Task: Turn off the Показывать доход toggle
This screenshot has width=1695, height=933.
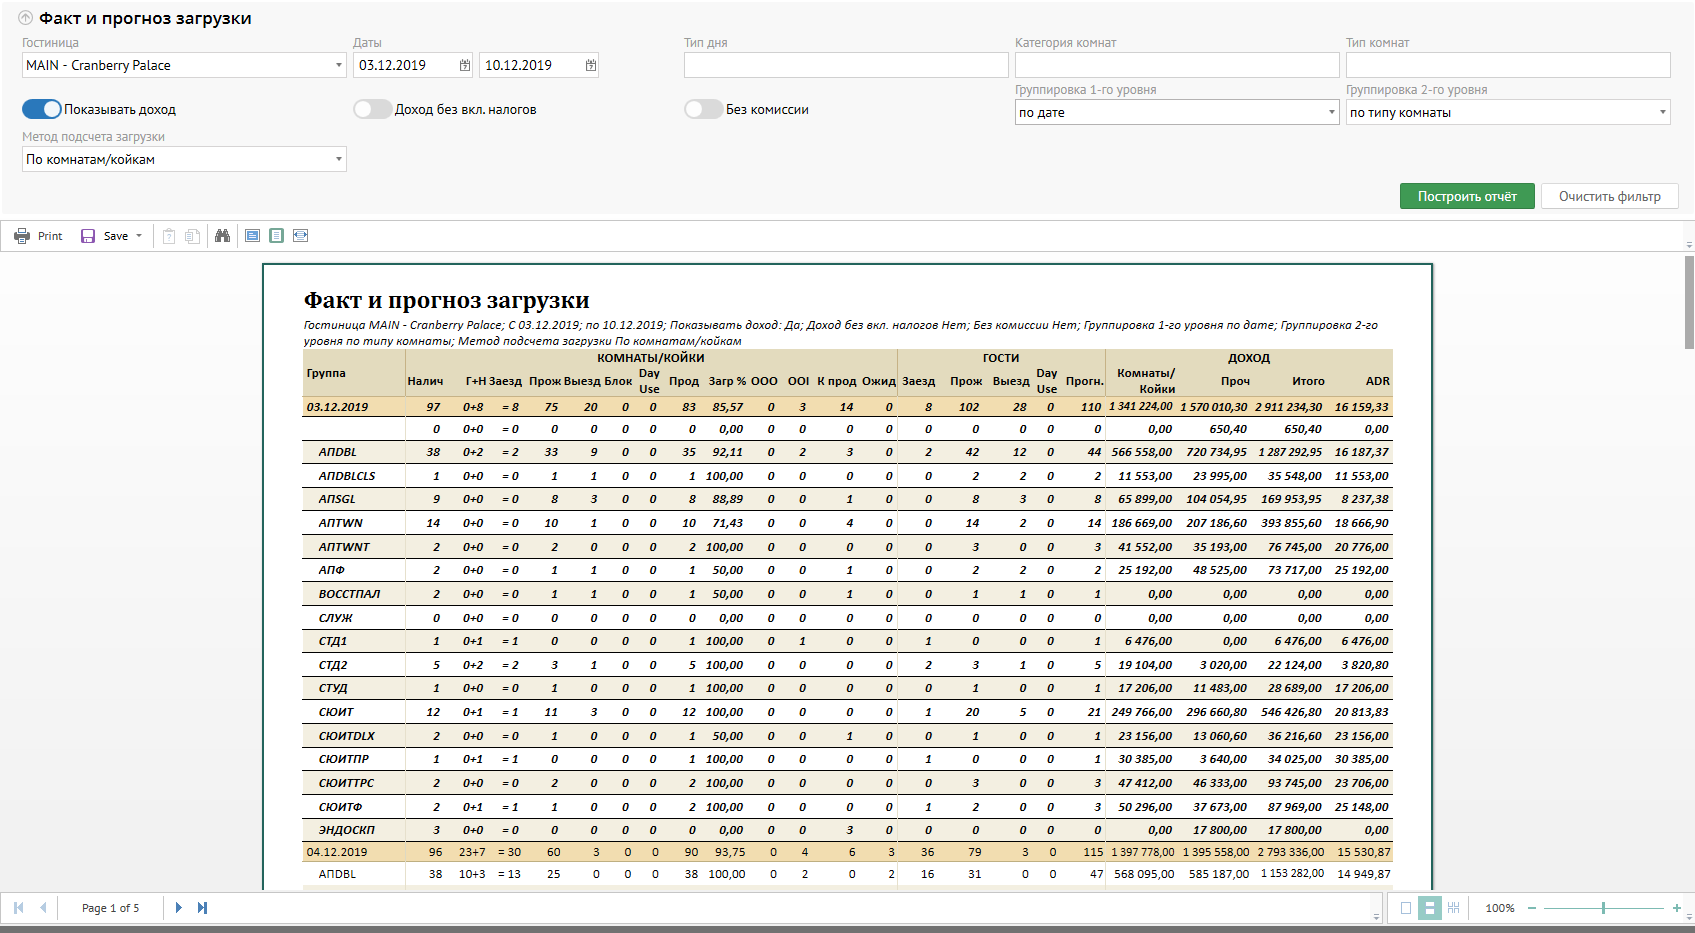Action: (42, 109)
